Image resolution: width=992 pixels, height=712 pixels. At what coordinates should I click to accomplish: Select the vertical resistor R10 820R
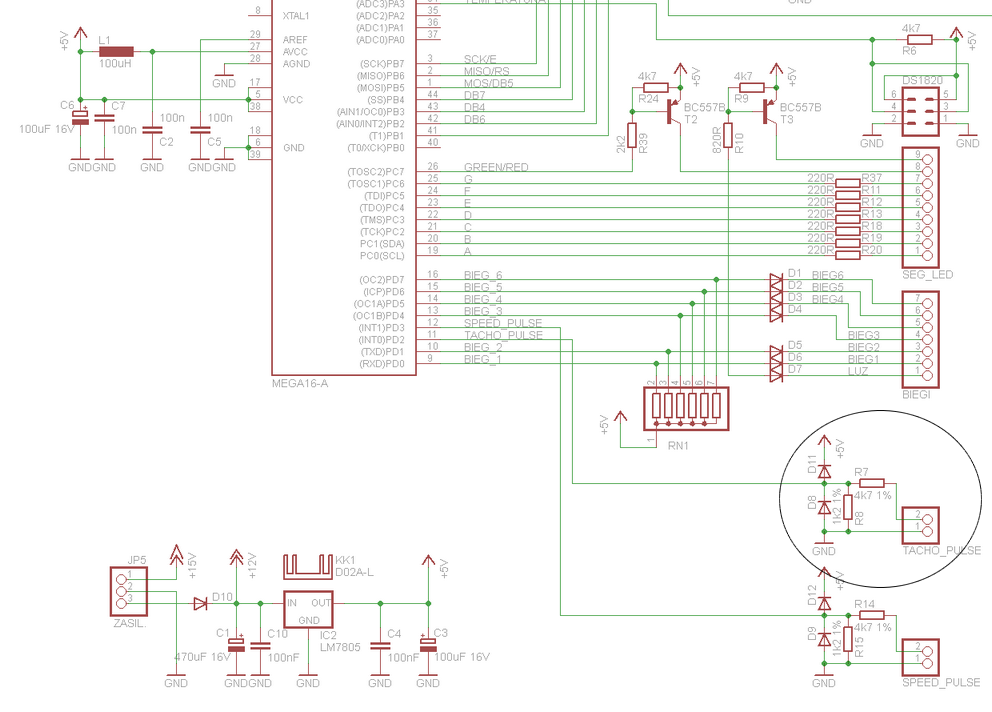pos(728,135)
